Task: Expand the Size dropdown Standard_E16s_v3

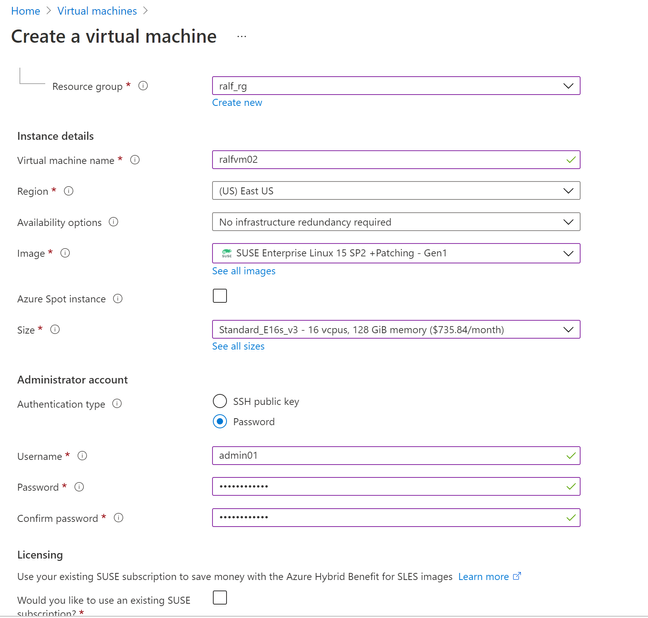Action: click(x=396, y=329)
